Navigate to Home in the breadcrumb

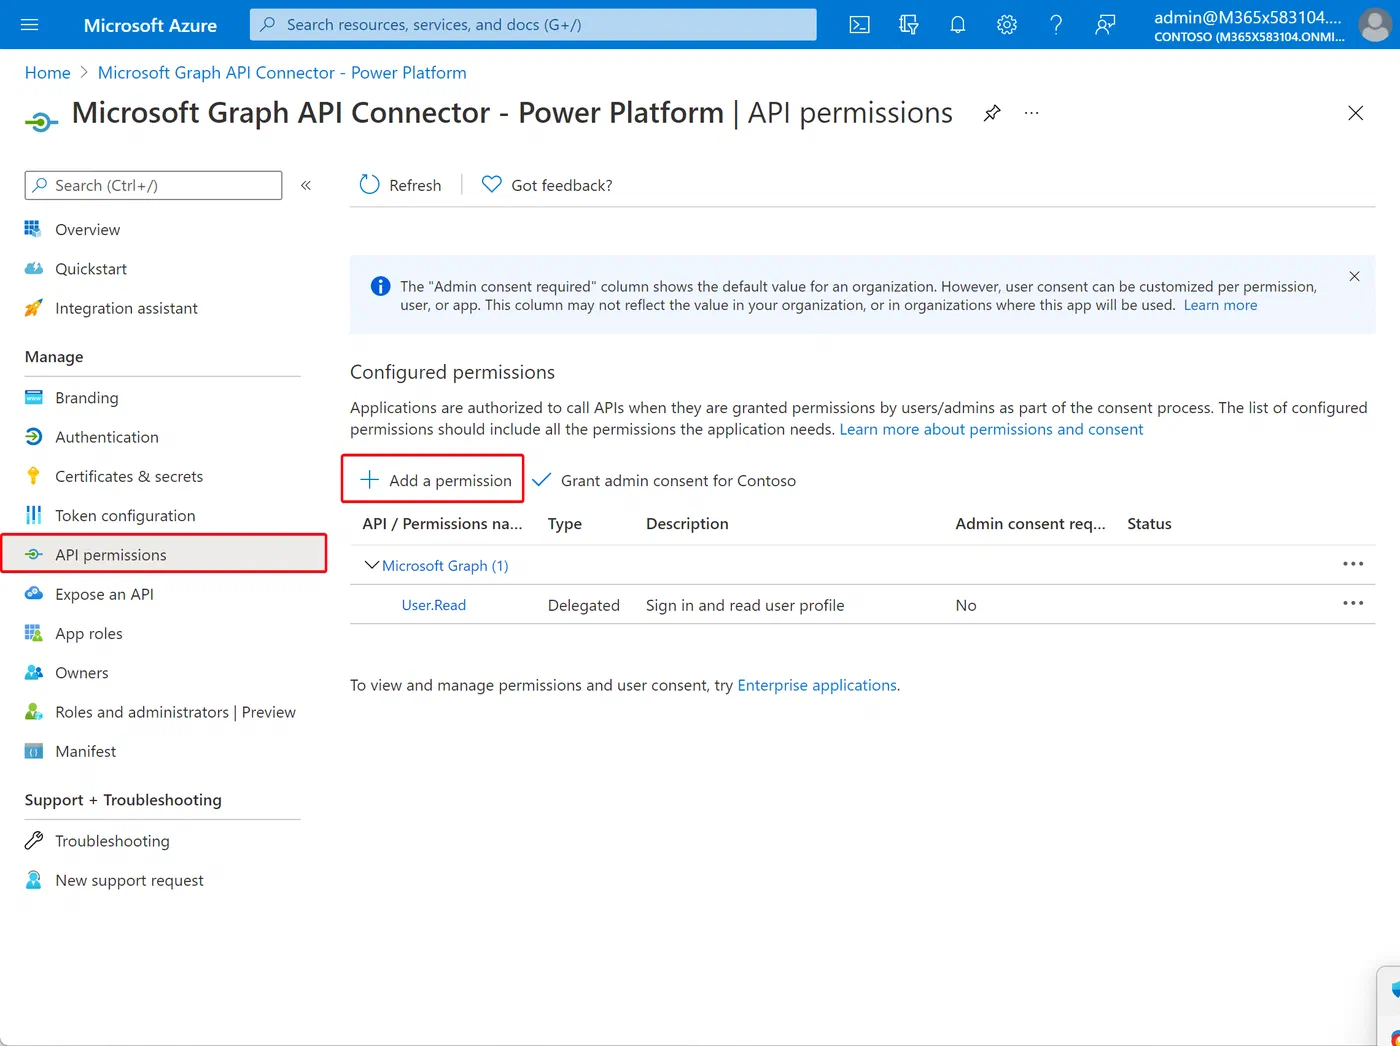coord(48,73)
